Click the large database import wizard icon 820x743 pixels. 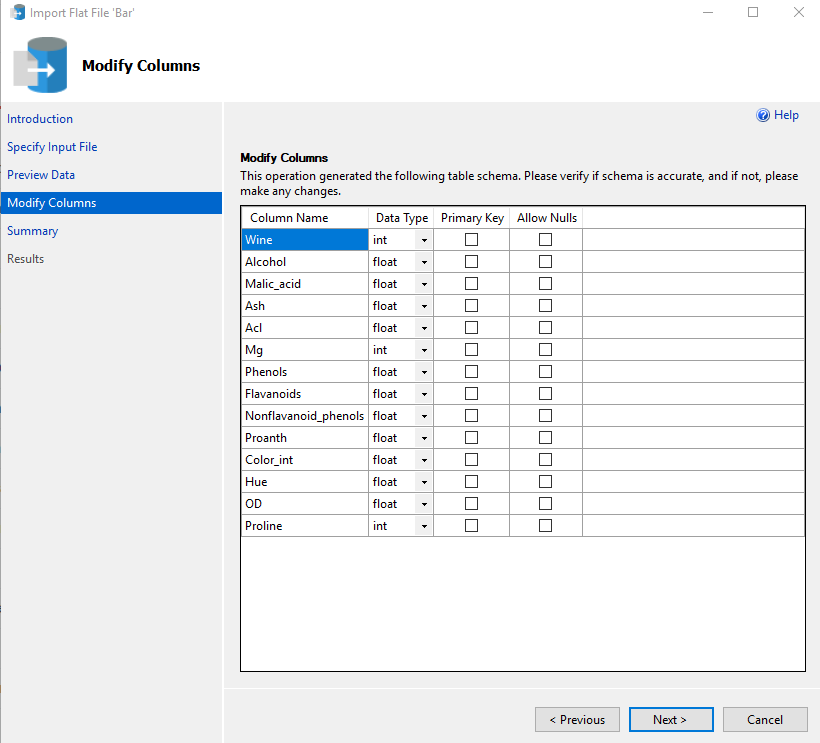40,66
